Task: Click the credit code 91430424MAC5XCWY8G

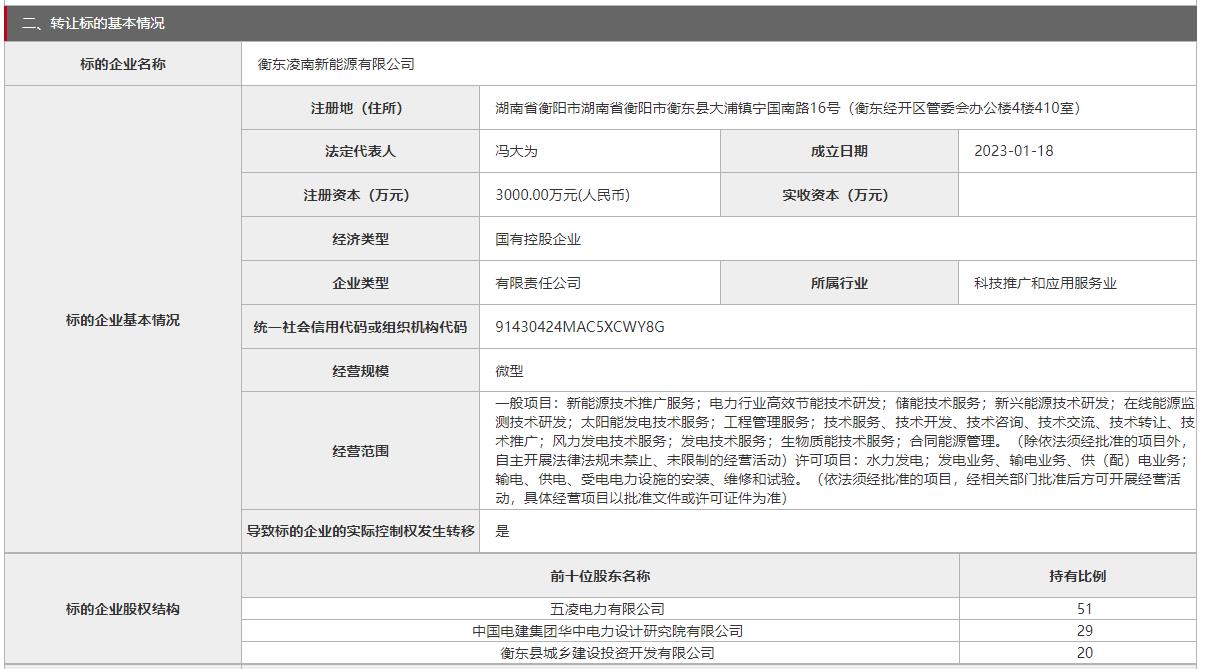Action: (580, 327)
